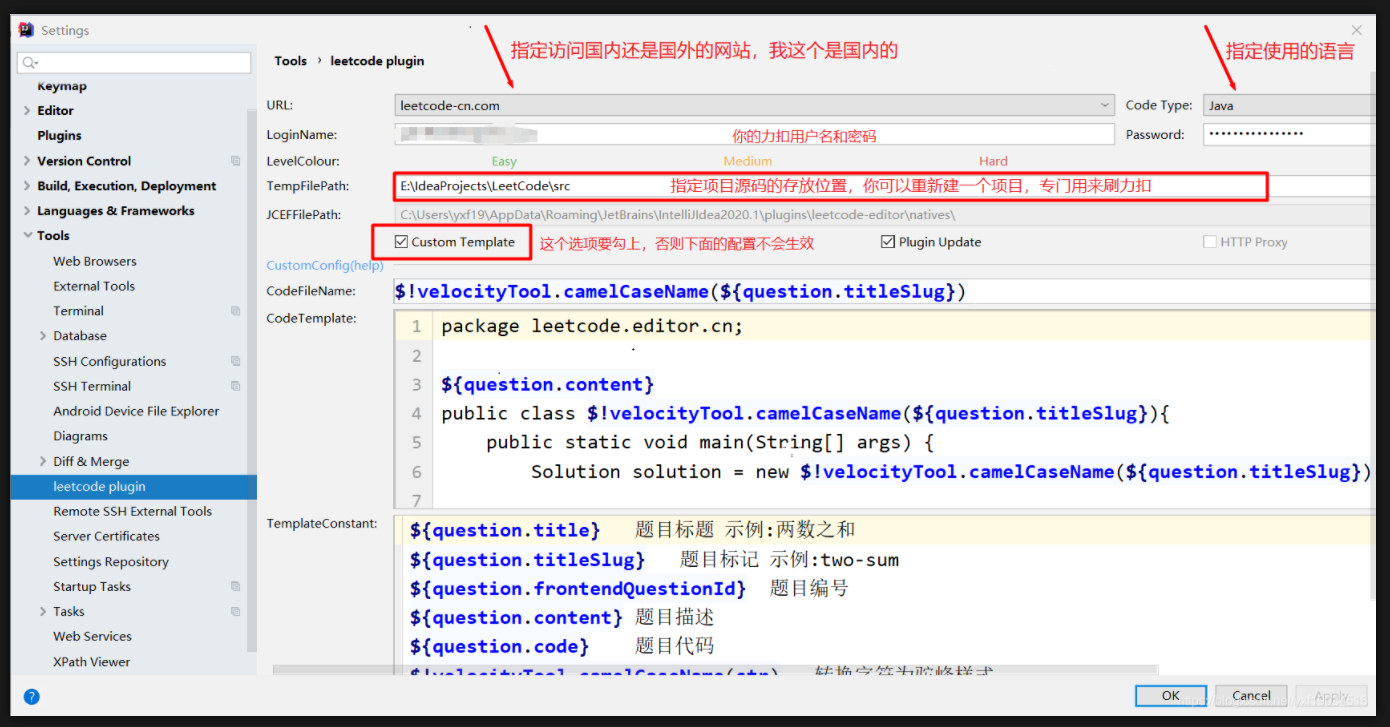Click the Cancel button

coord(1251,695)
